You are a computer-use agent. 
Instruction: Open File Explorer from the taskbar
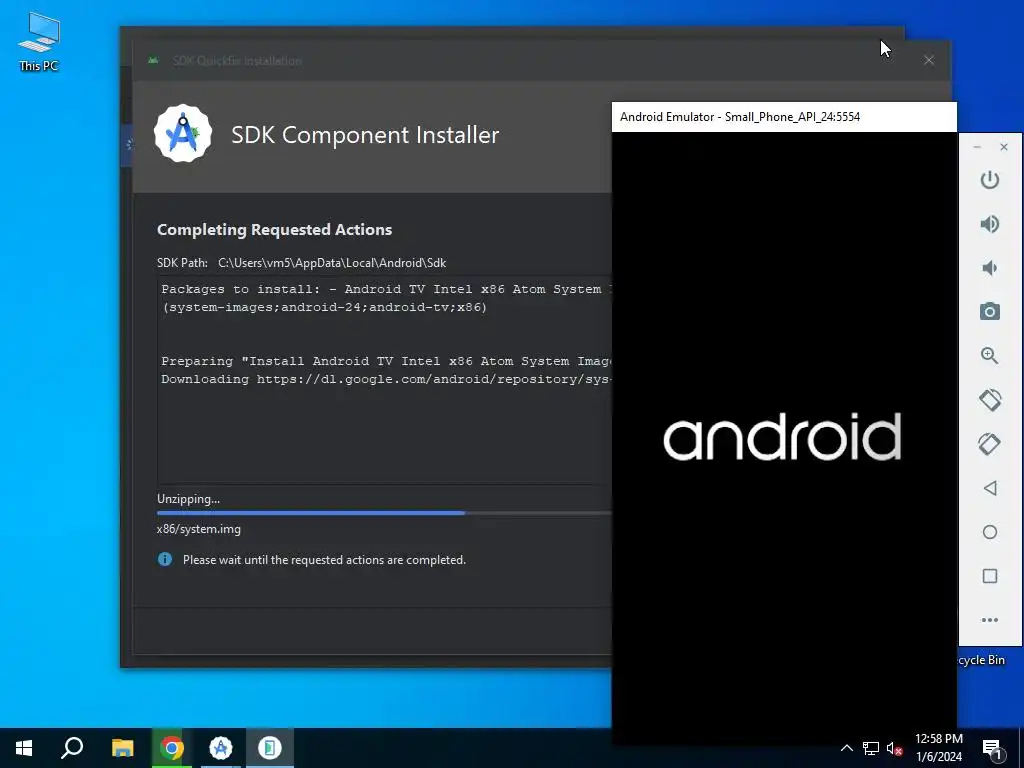coord(122,748)
